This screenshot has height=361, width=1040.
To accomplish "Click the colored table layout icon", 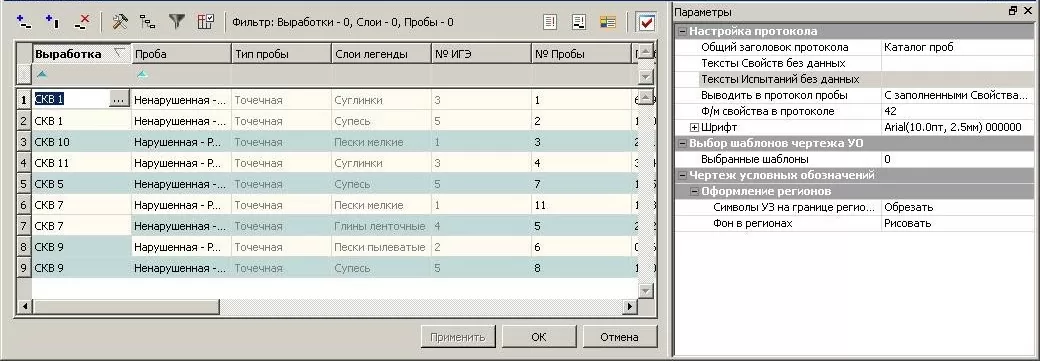I will 608,22.
